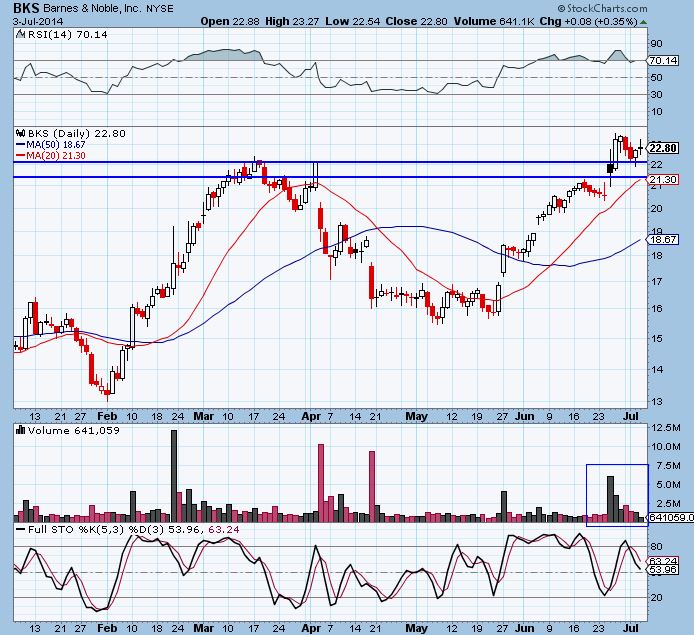Screen dimensions: 694x635
Task: Click the black line marker before Full STO
Action: pyautogui.click(x=20, y=530)
